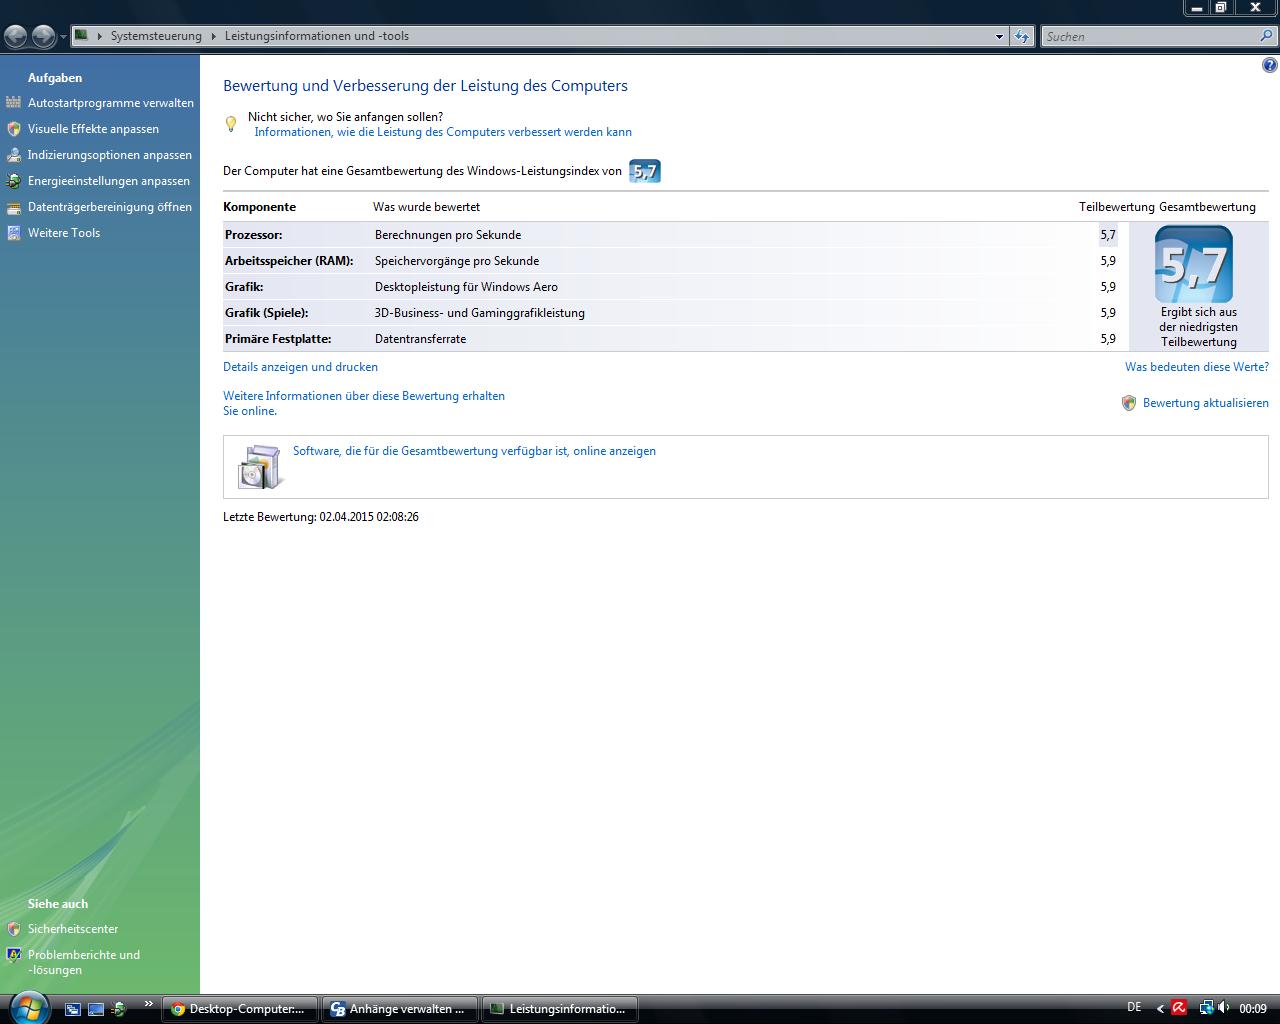Viewport: 1280px width, 1024px height.
Task: Click the large 5,7 Gesamtbewertung badge
Action: coord(1194,265)
